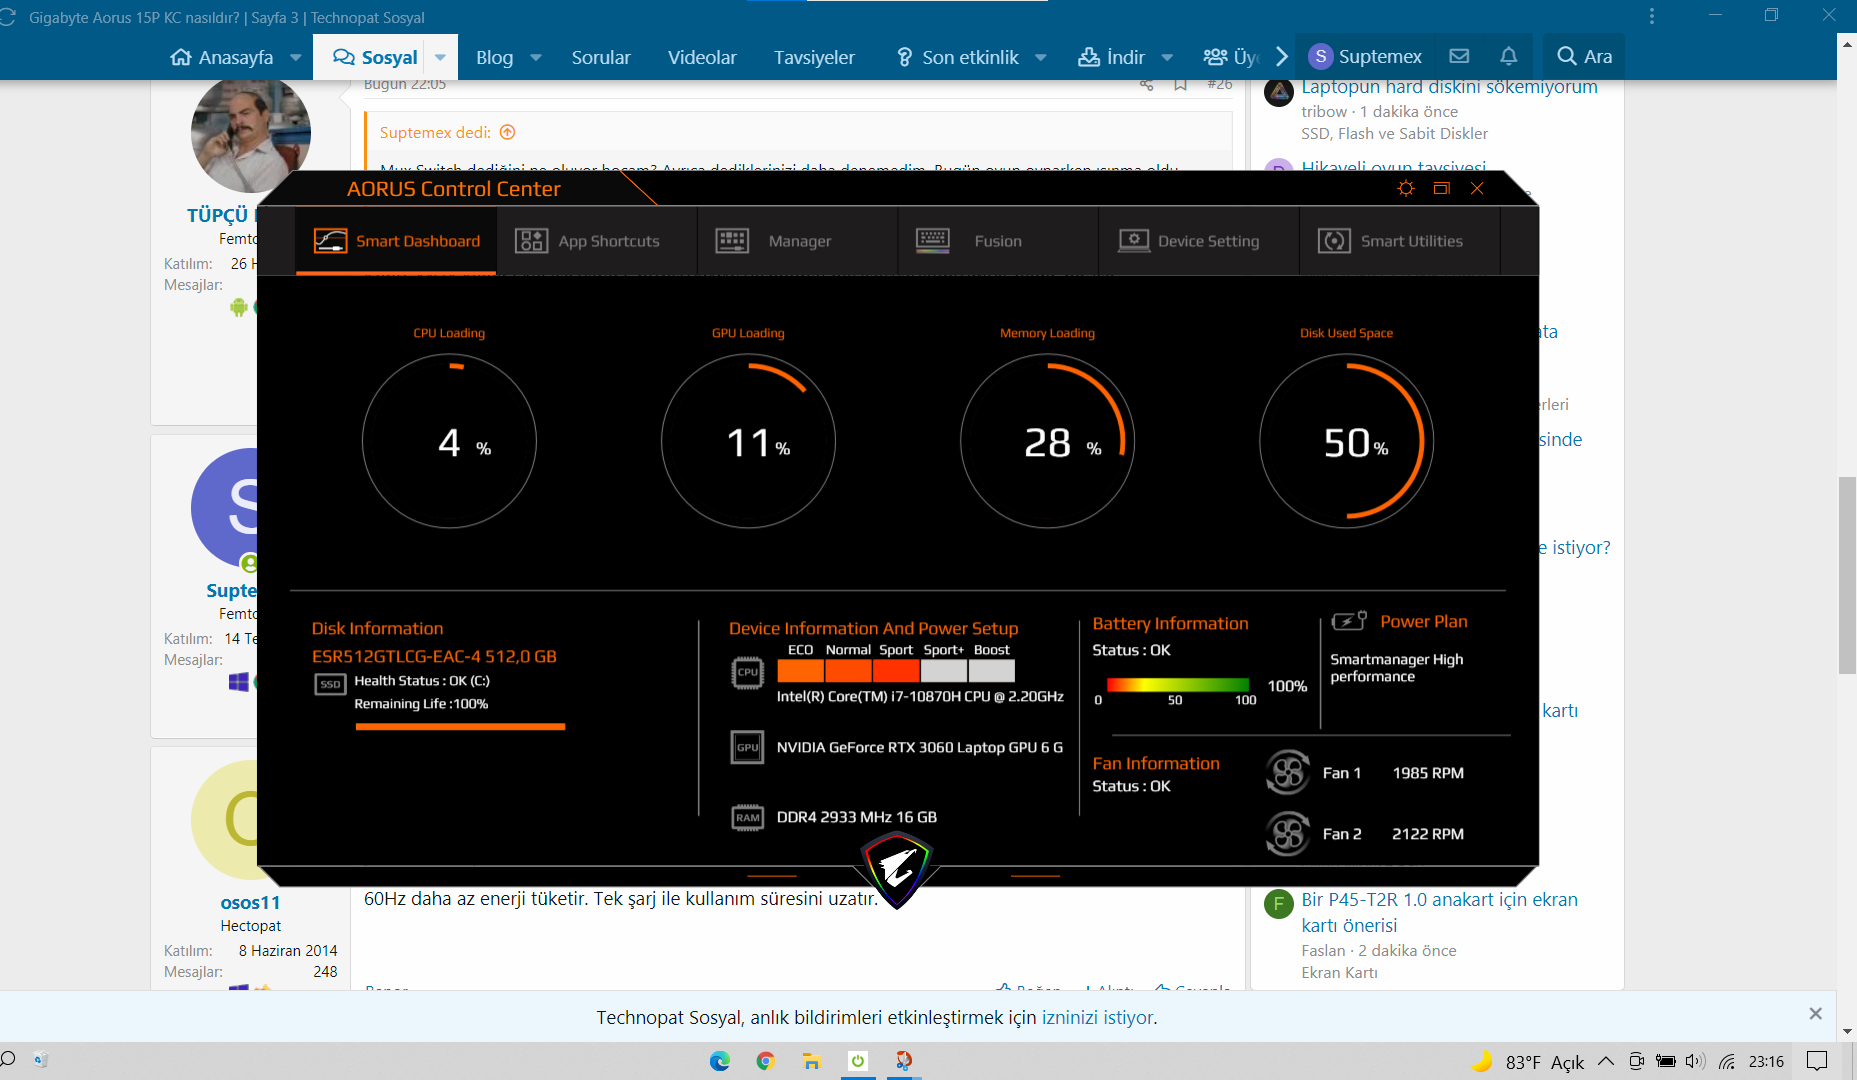Expand the Son etkinlik dropdown arrow

click(1041, 57)
